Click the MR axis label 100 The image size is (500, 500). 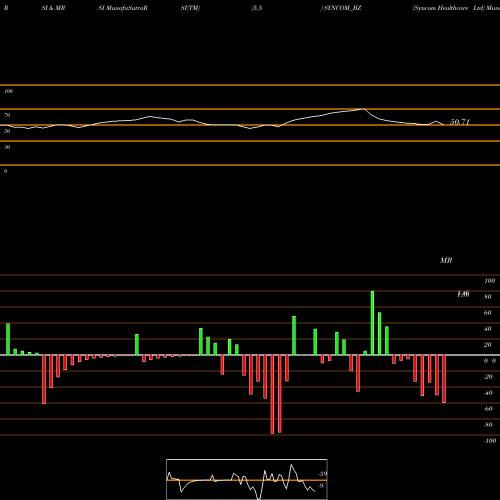point(489,281)
